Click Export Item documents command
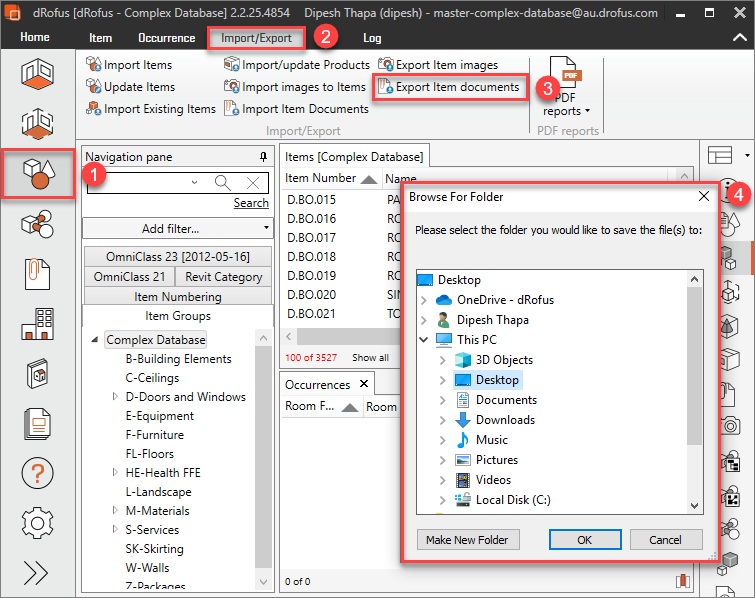The width and height of the screenshot is (755, 598). point(448,87)
